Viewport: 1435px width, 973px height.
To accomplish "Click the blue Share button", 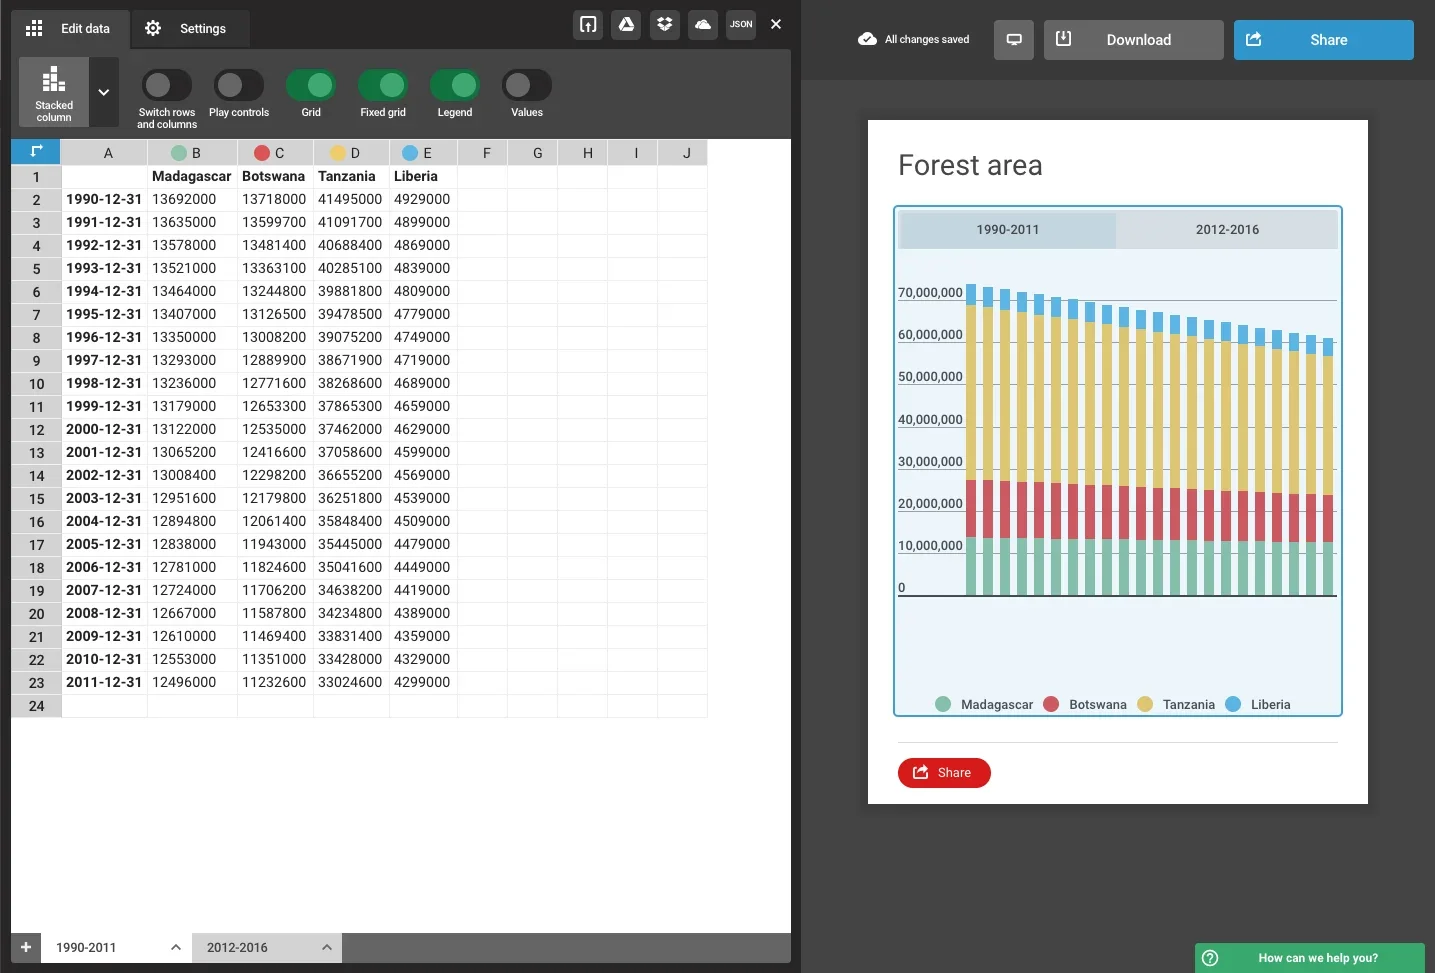I will pyautogui.click(x=1323, y=40).
